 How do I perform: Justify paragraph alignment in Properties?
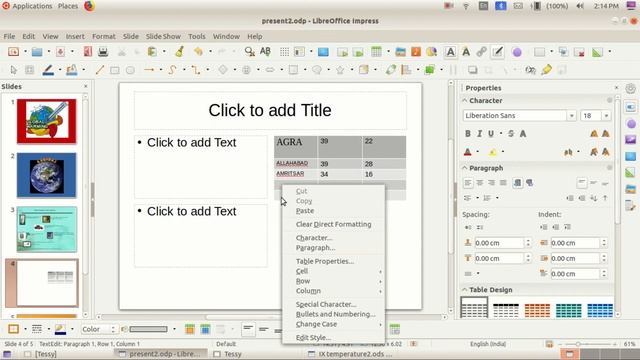(x=503, y=183)
